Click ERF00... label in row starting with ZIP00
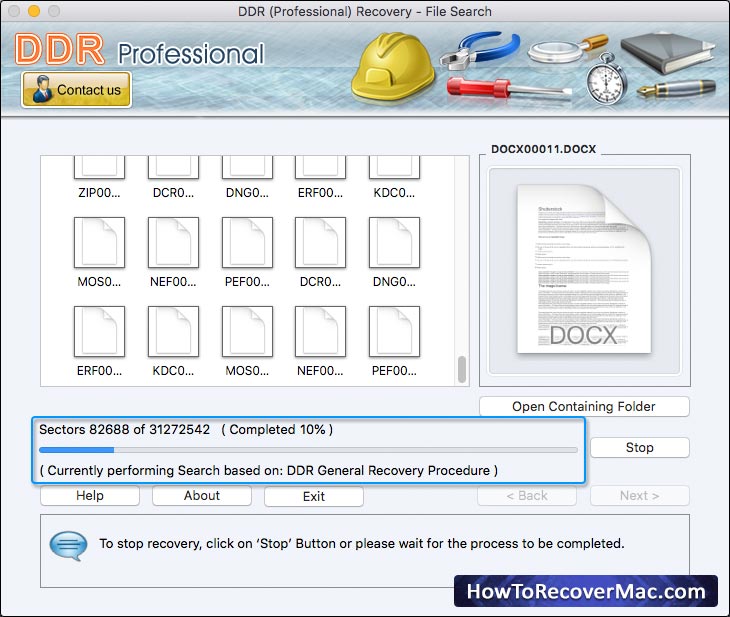This screenshot has height=617, width=730. coord(320,193)
